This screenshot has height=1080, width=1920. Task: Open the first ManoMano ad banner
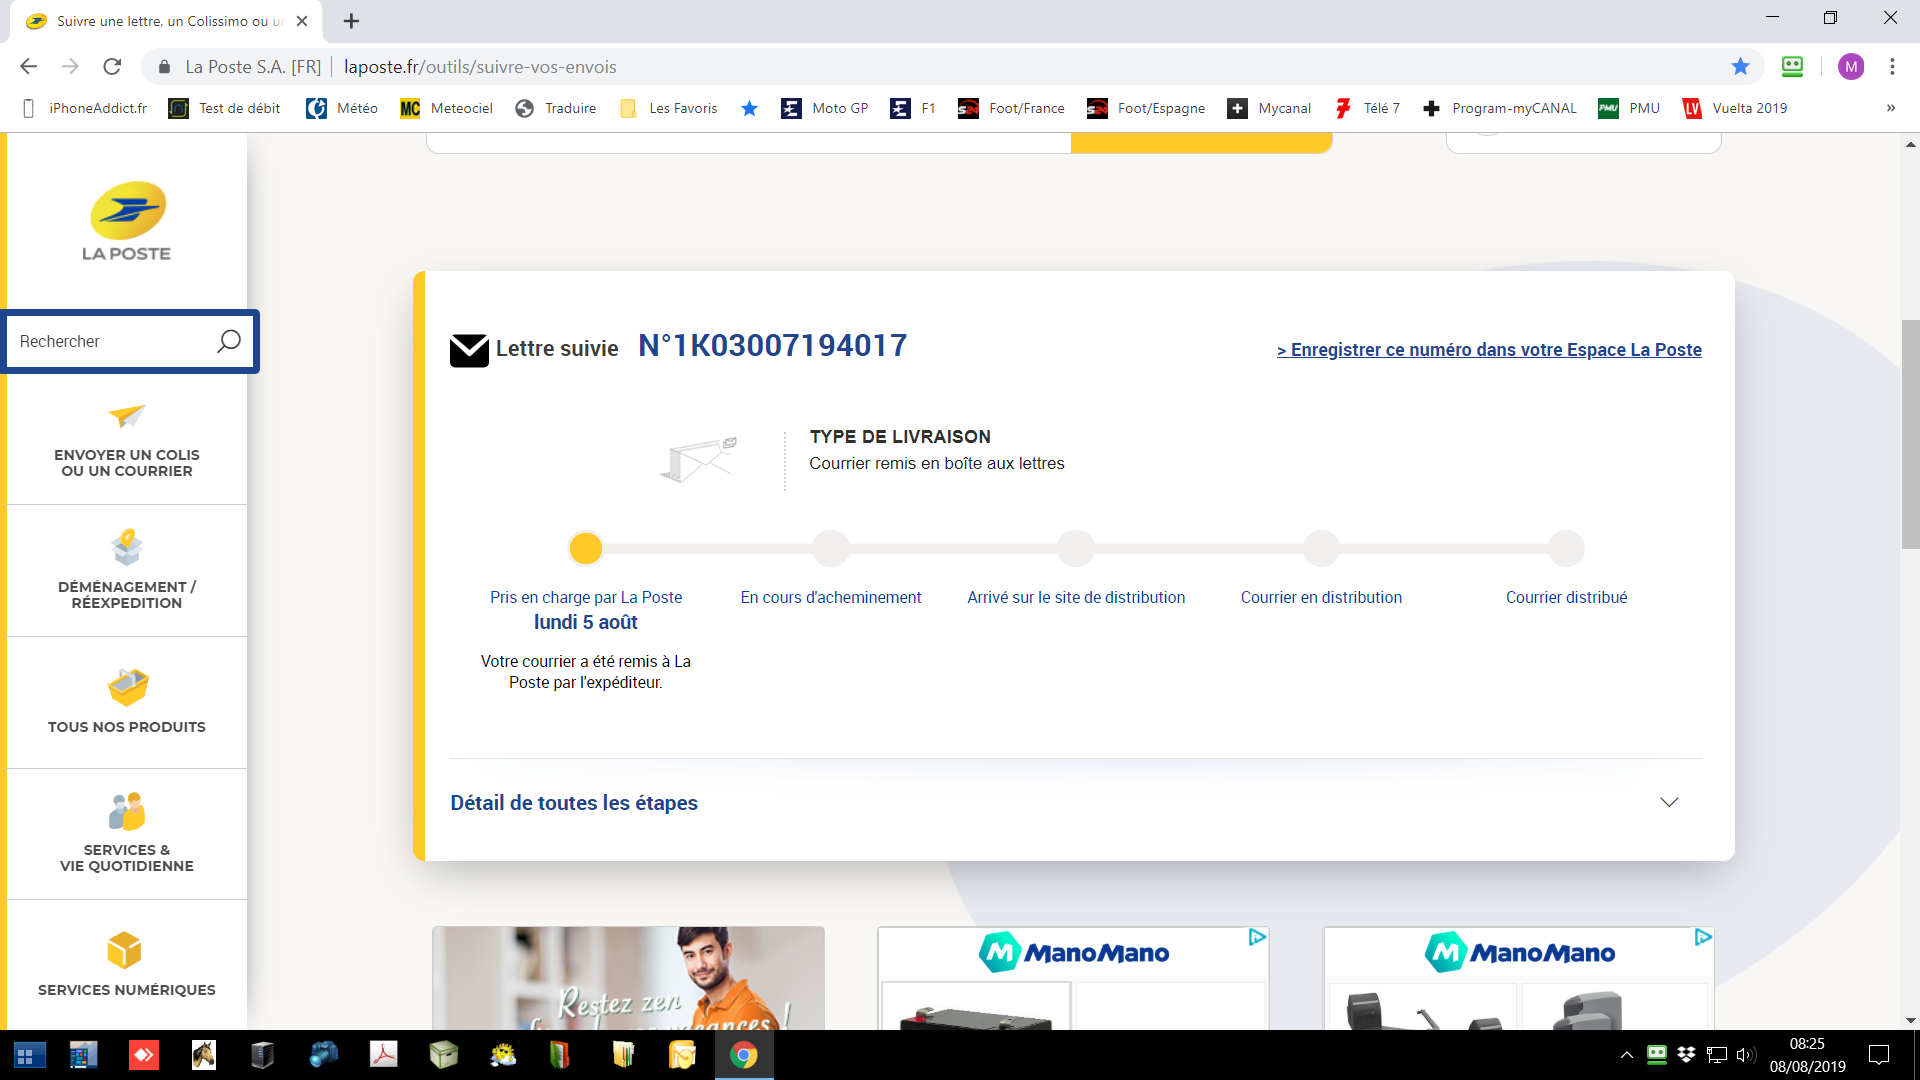1073,978
